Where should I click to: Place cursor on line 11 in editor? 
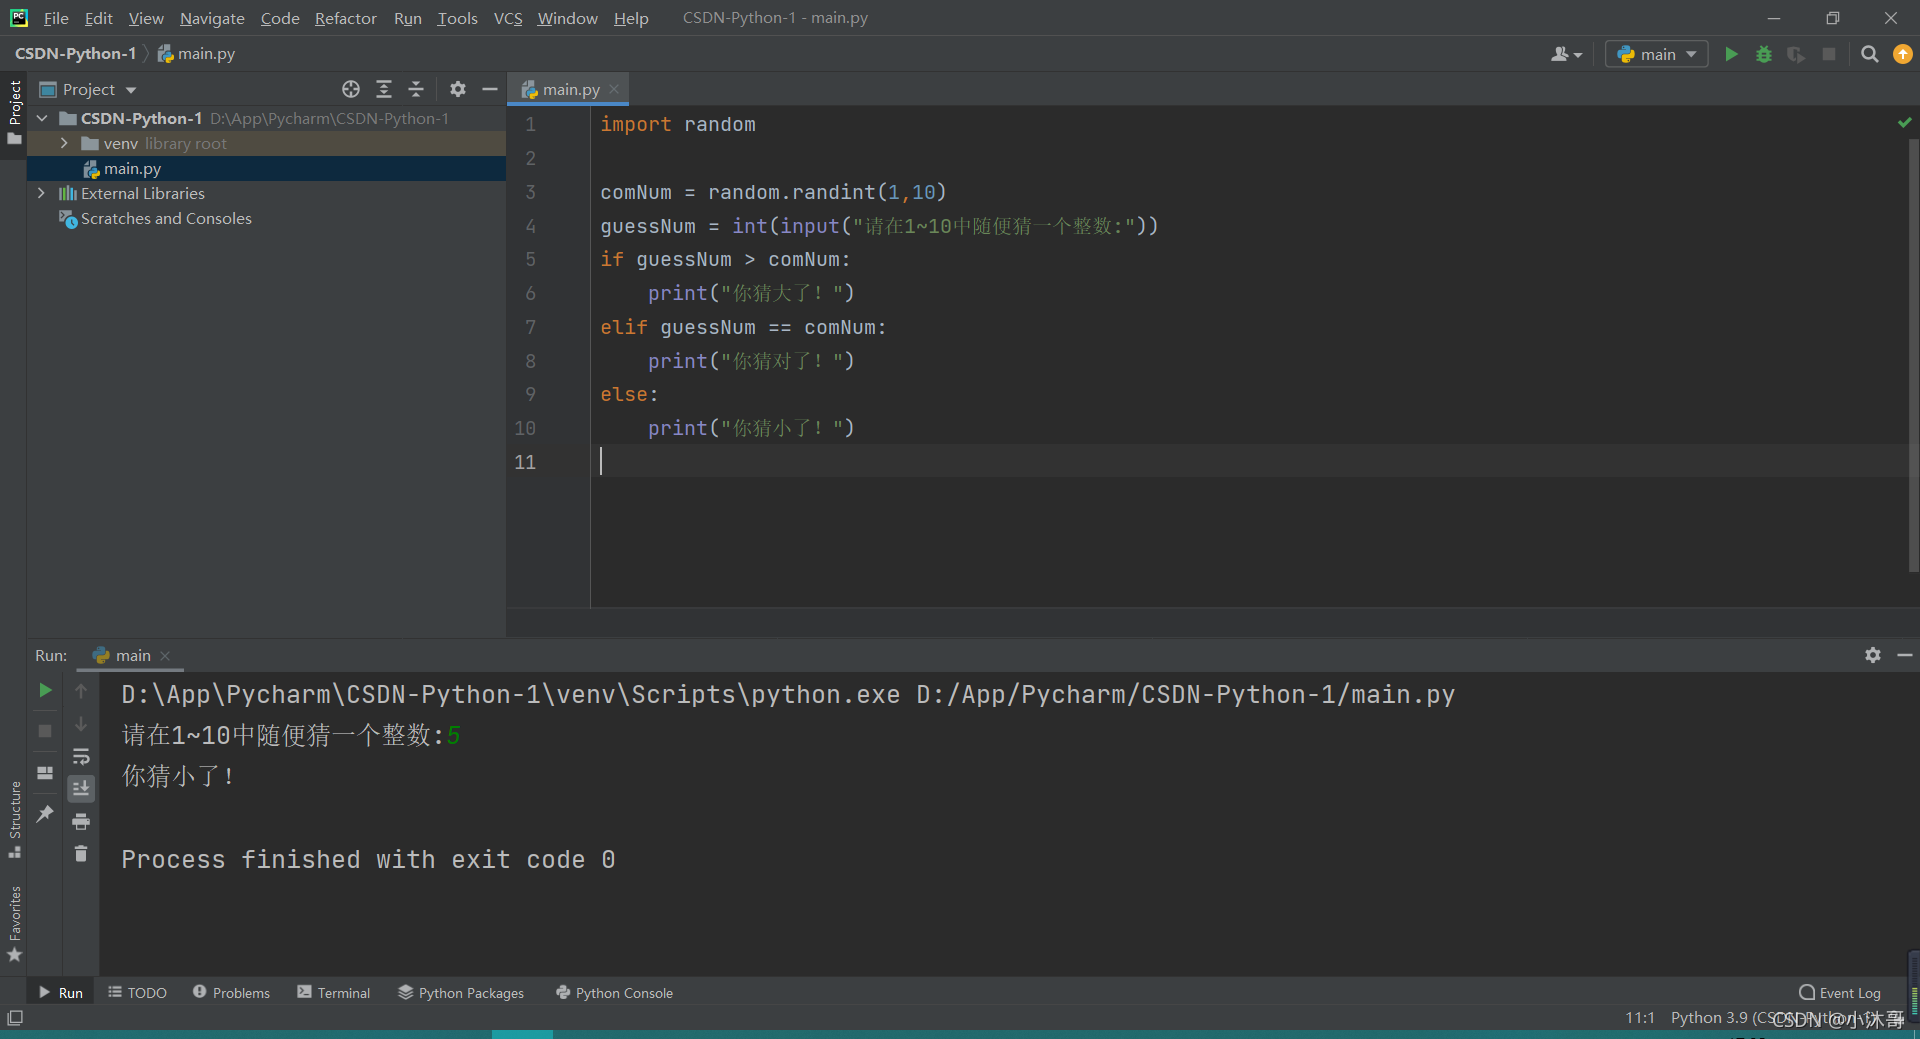point(1250,461)
